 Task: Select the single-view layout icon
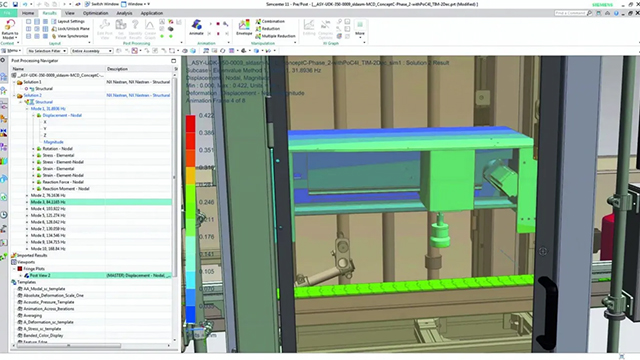tap(29, 21)
